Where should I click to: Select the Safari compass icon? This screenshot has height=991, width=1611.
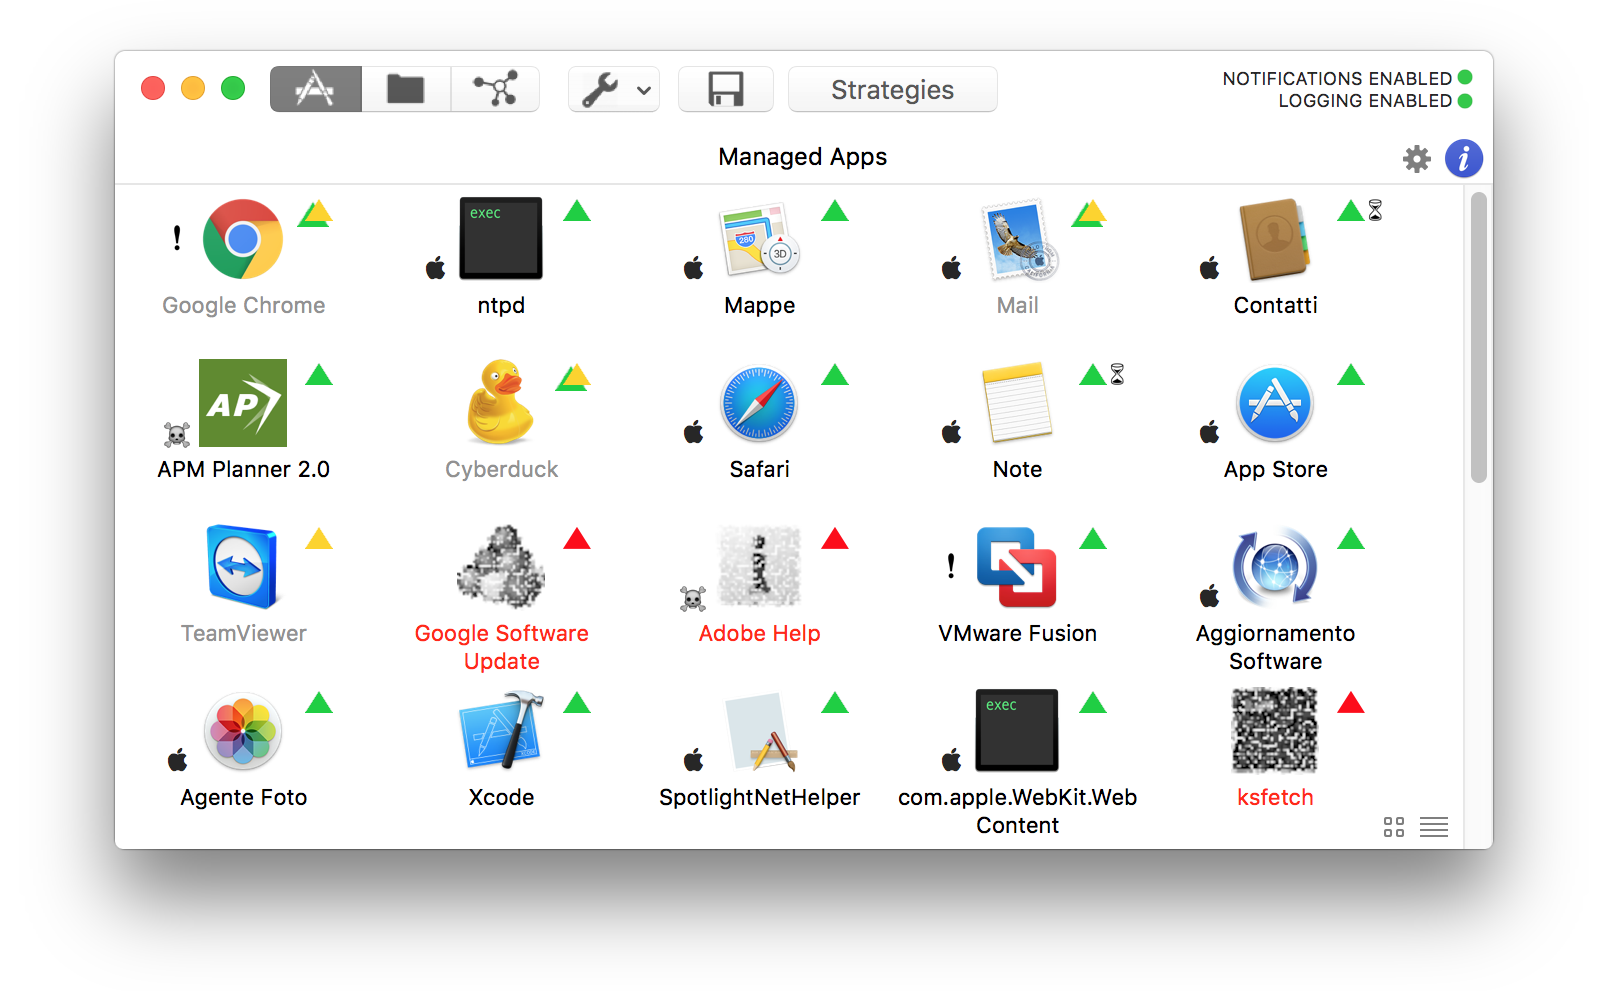(759, 404)
